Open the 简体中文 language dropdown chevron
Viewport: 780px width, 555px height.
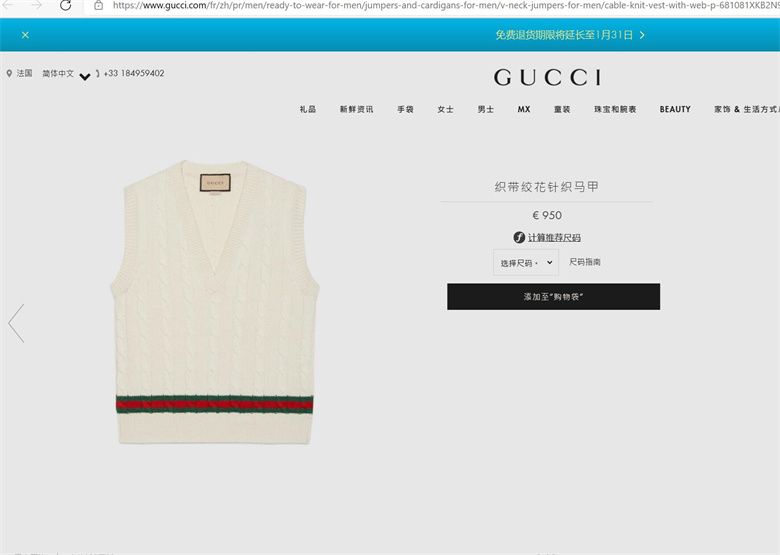pos(85,77)
